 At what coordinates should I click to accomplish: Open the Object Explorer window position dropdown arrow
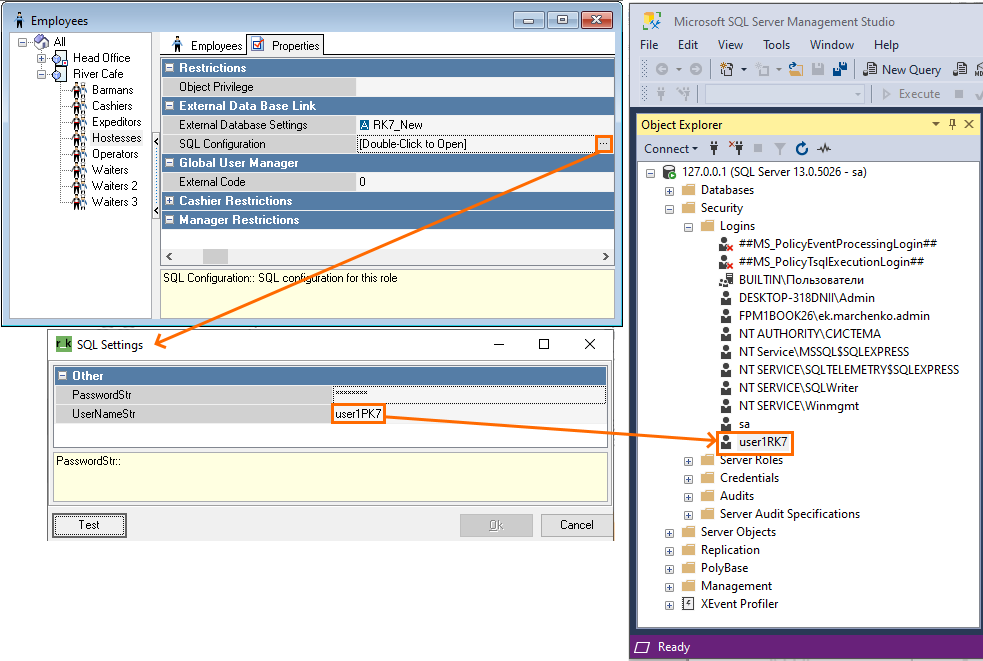936,124
